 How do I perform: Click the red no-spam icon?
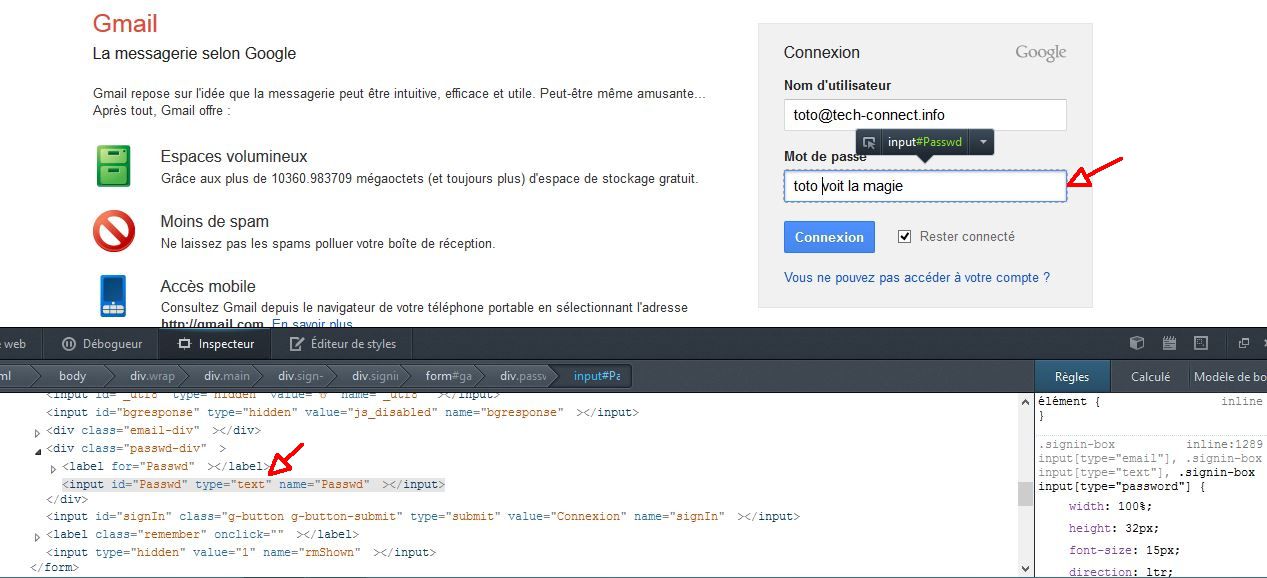[113, 231]
